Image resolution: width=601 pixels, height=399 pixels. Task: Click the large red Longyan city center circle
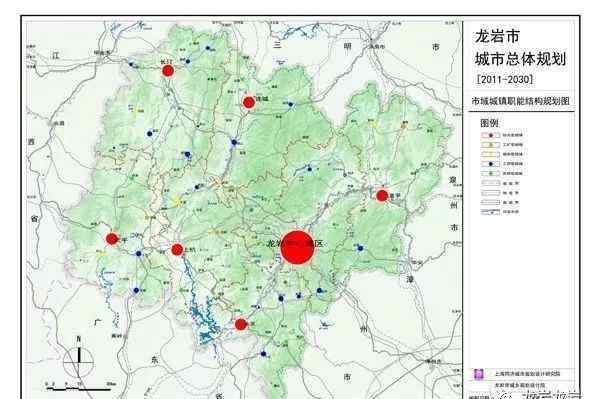297,247
